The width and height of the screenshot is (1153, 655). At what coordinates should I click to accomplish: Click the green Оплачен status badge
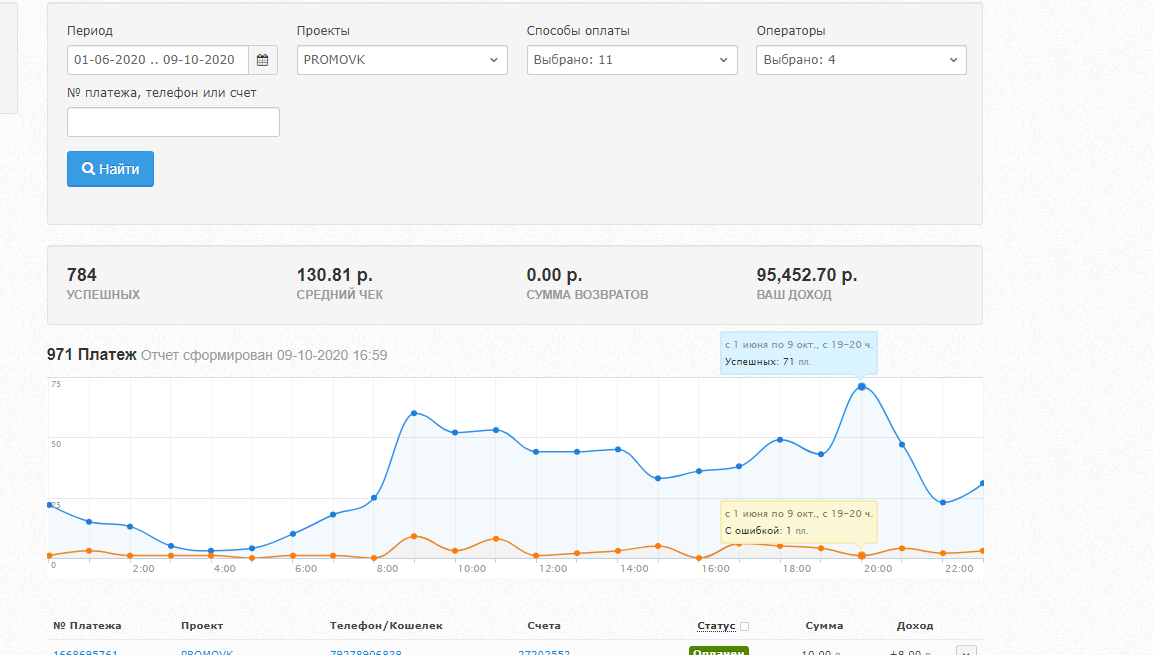point(718,651)
